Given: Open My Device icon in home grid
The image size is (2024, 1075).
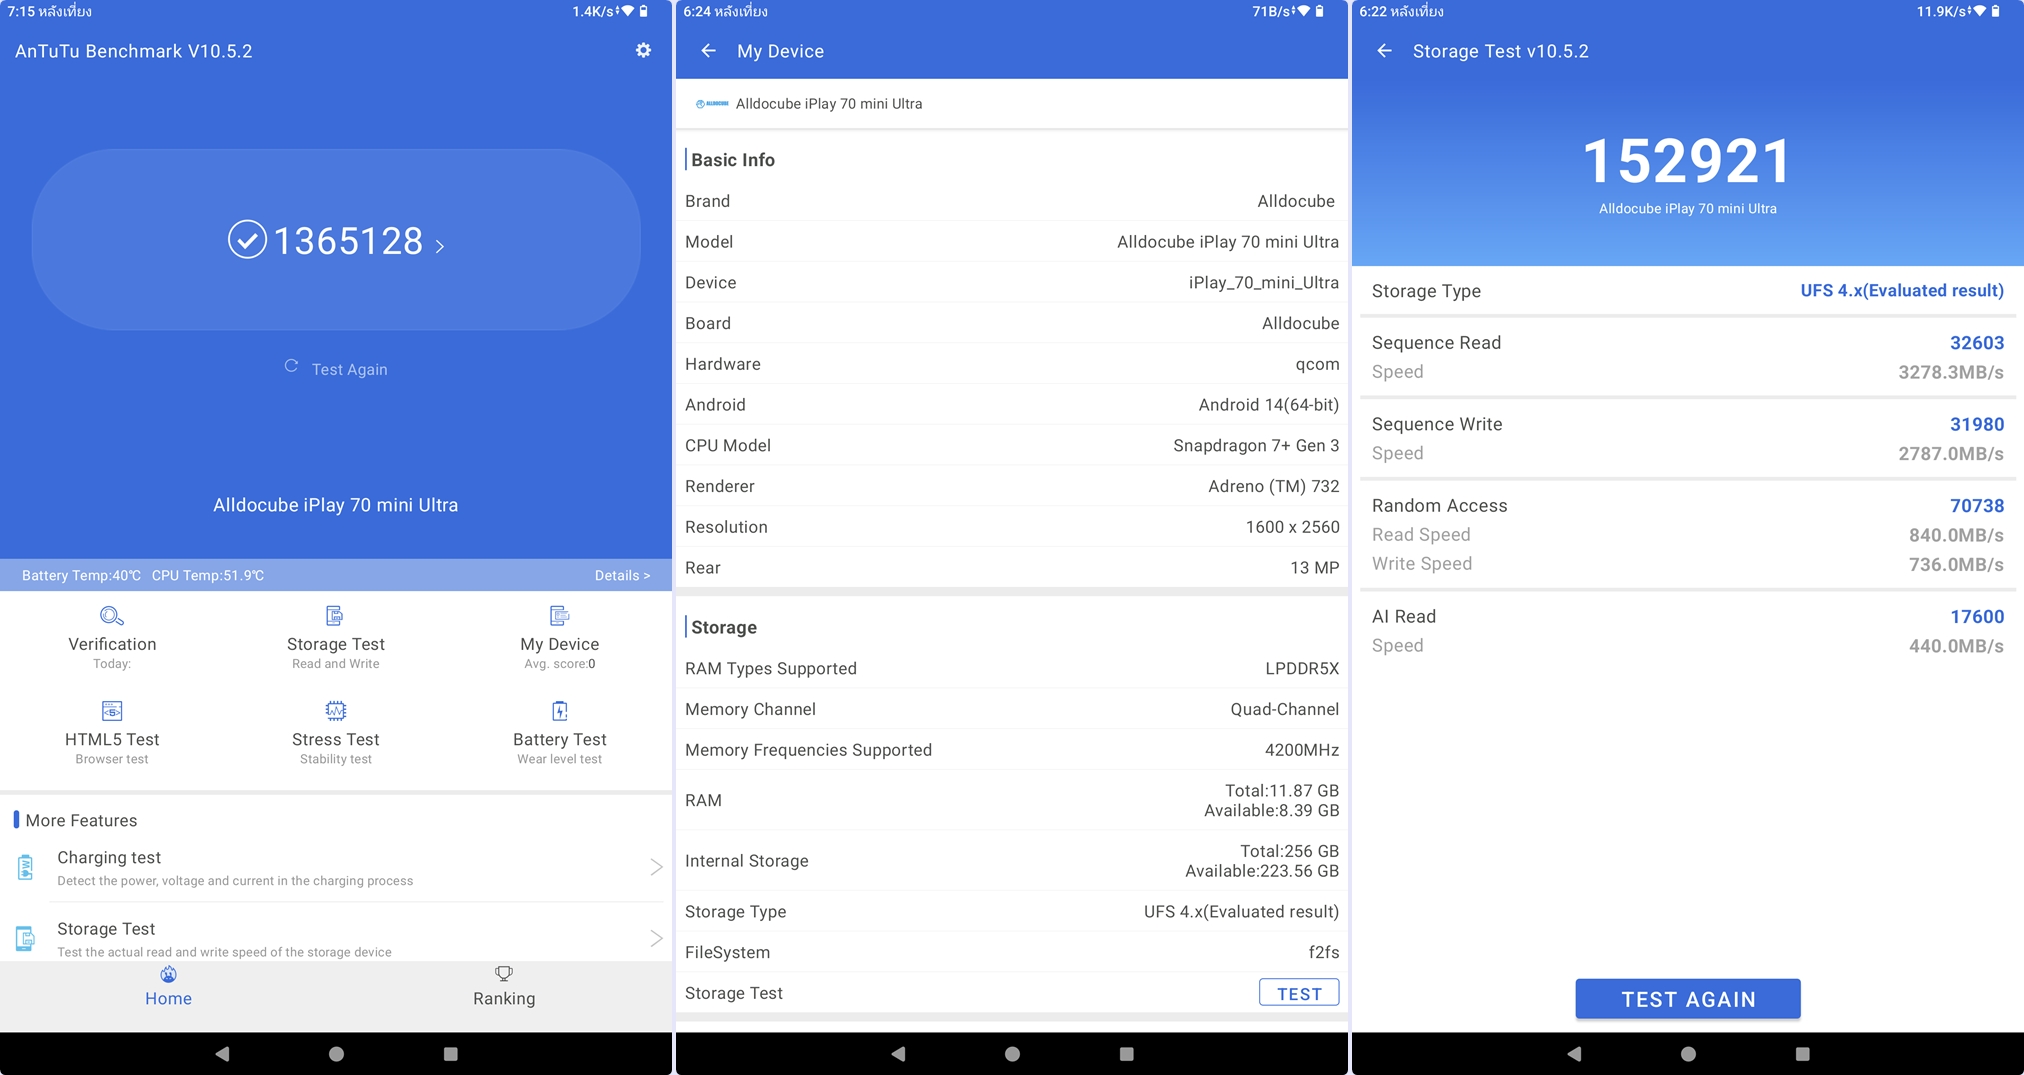Looking at the screenshot, I should [x=560, y=615].
